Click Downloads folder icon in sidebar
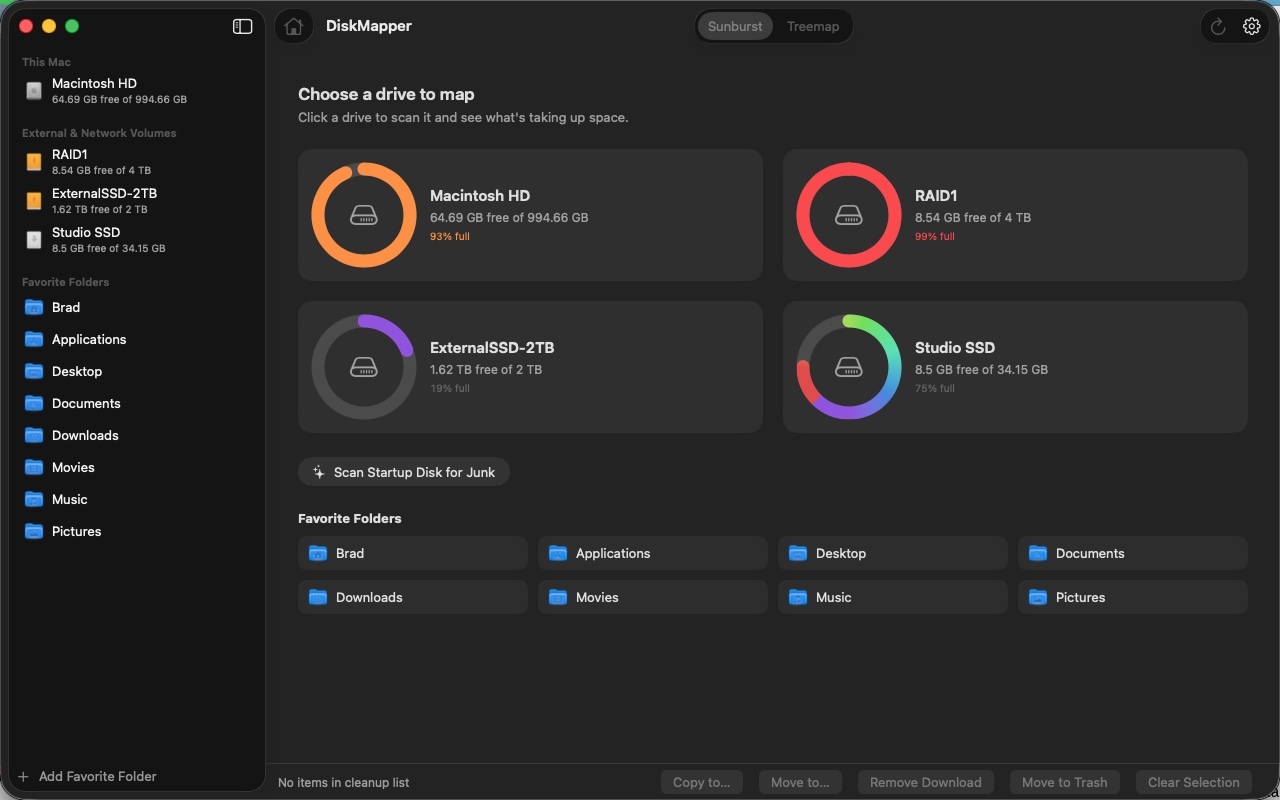 click(x=34, y=435)
